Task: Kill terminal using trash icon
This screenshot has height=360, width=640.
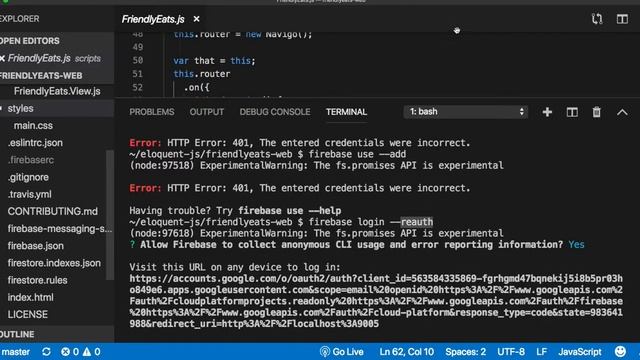Action: tap(596, 112)
